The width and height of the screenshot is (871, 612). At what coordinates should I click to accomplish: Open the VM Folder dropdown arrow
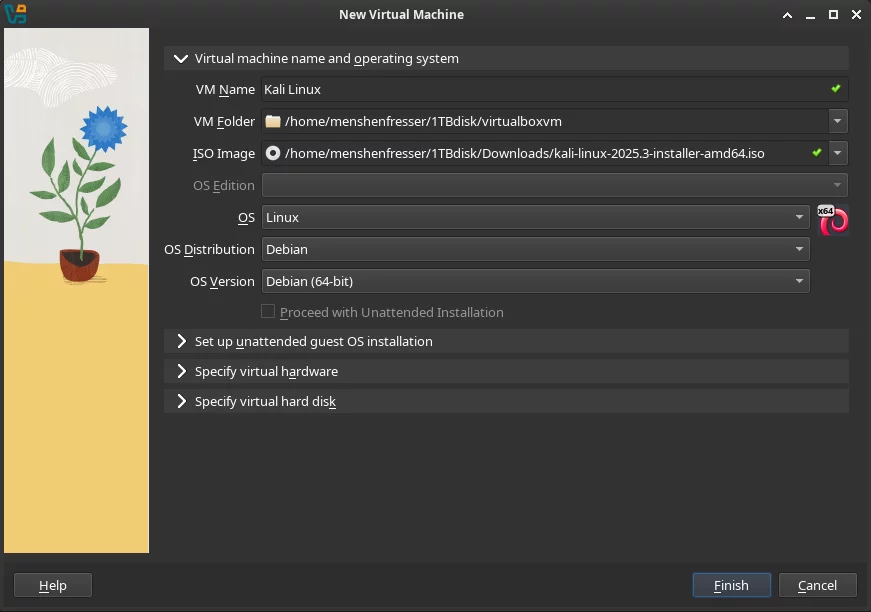tap(837, 122)
